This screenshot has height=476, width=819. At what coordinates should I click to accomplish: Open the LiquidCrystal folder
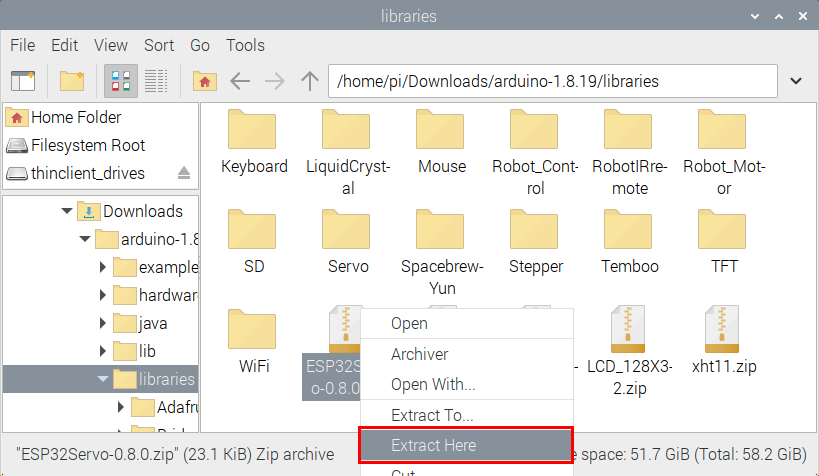[x=348, y=152]
